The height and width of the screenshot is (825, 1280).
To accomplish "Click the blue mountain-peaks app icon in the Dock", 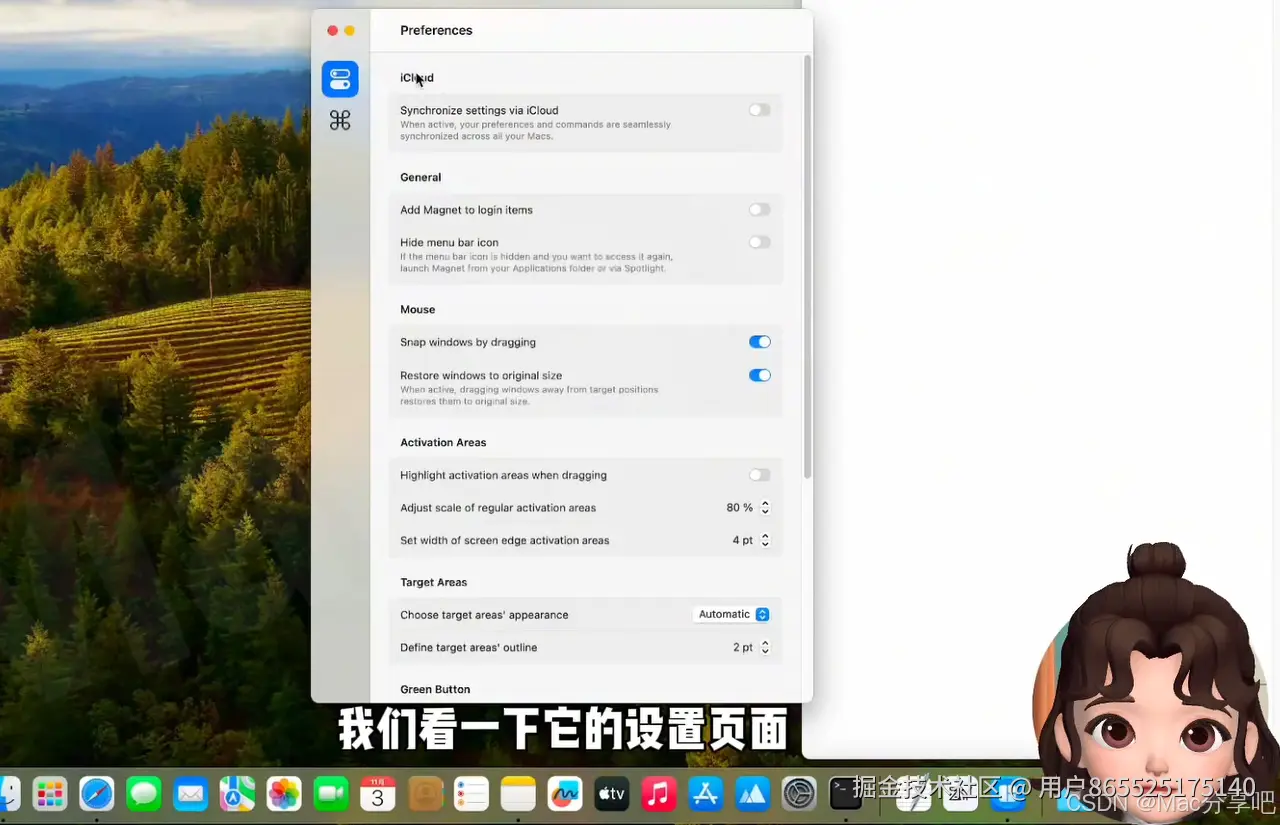I will pos(752,794).
